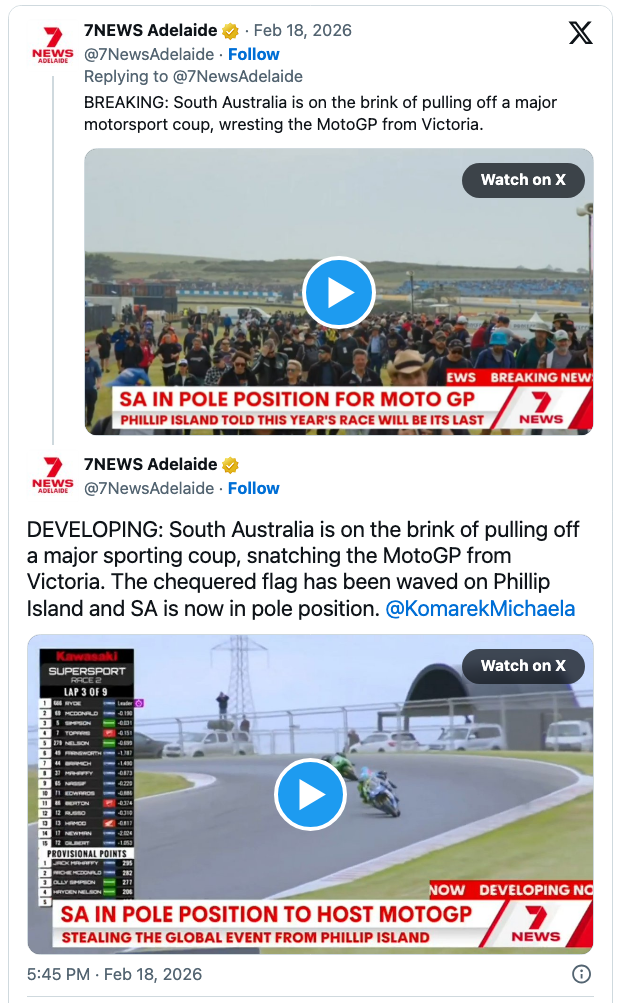Click the verified badge on the second tweet
The width and height of the screenshot is (621, 1003).
tap(231, 465)
